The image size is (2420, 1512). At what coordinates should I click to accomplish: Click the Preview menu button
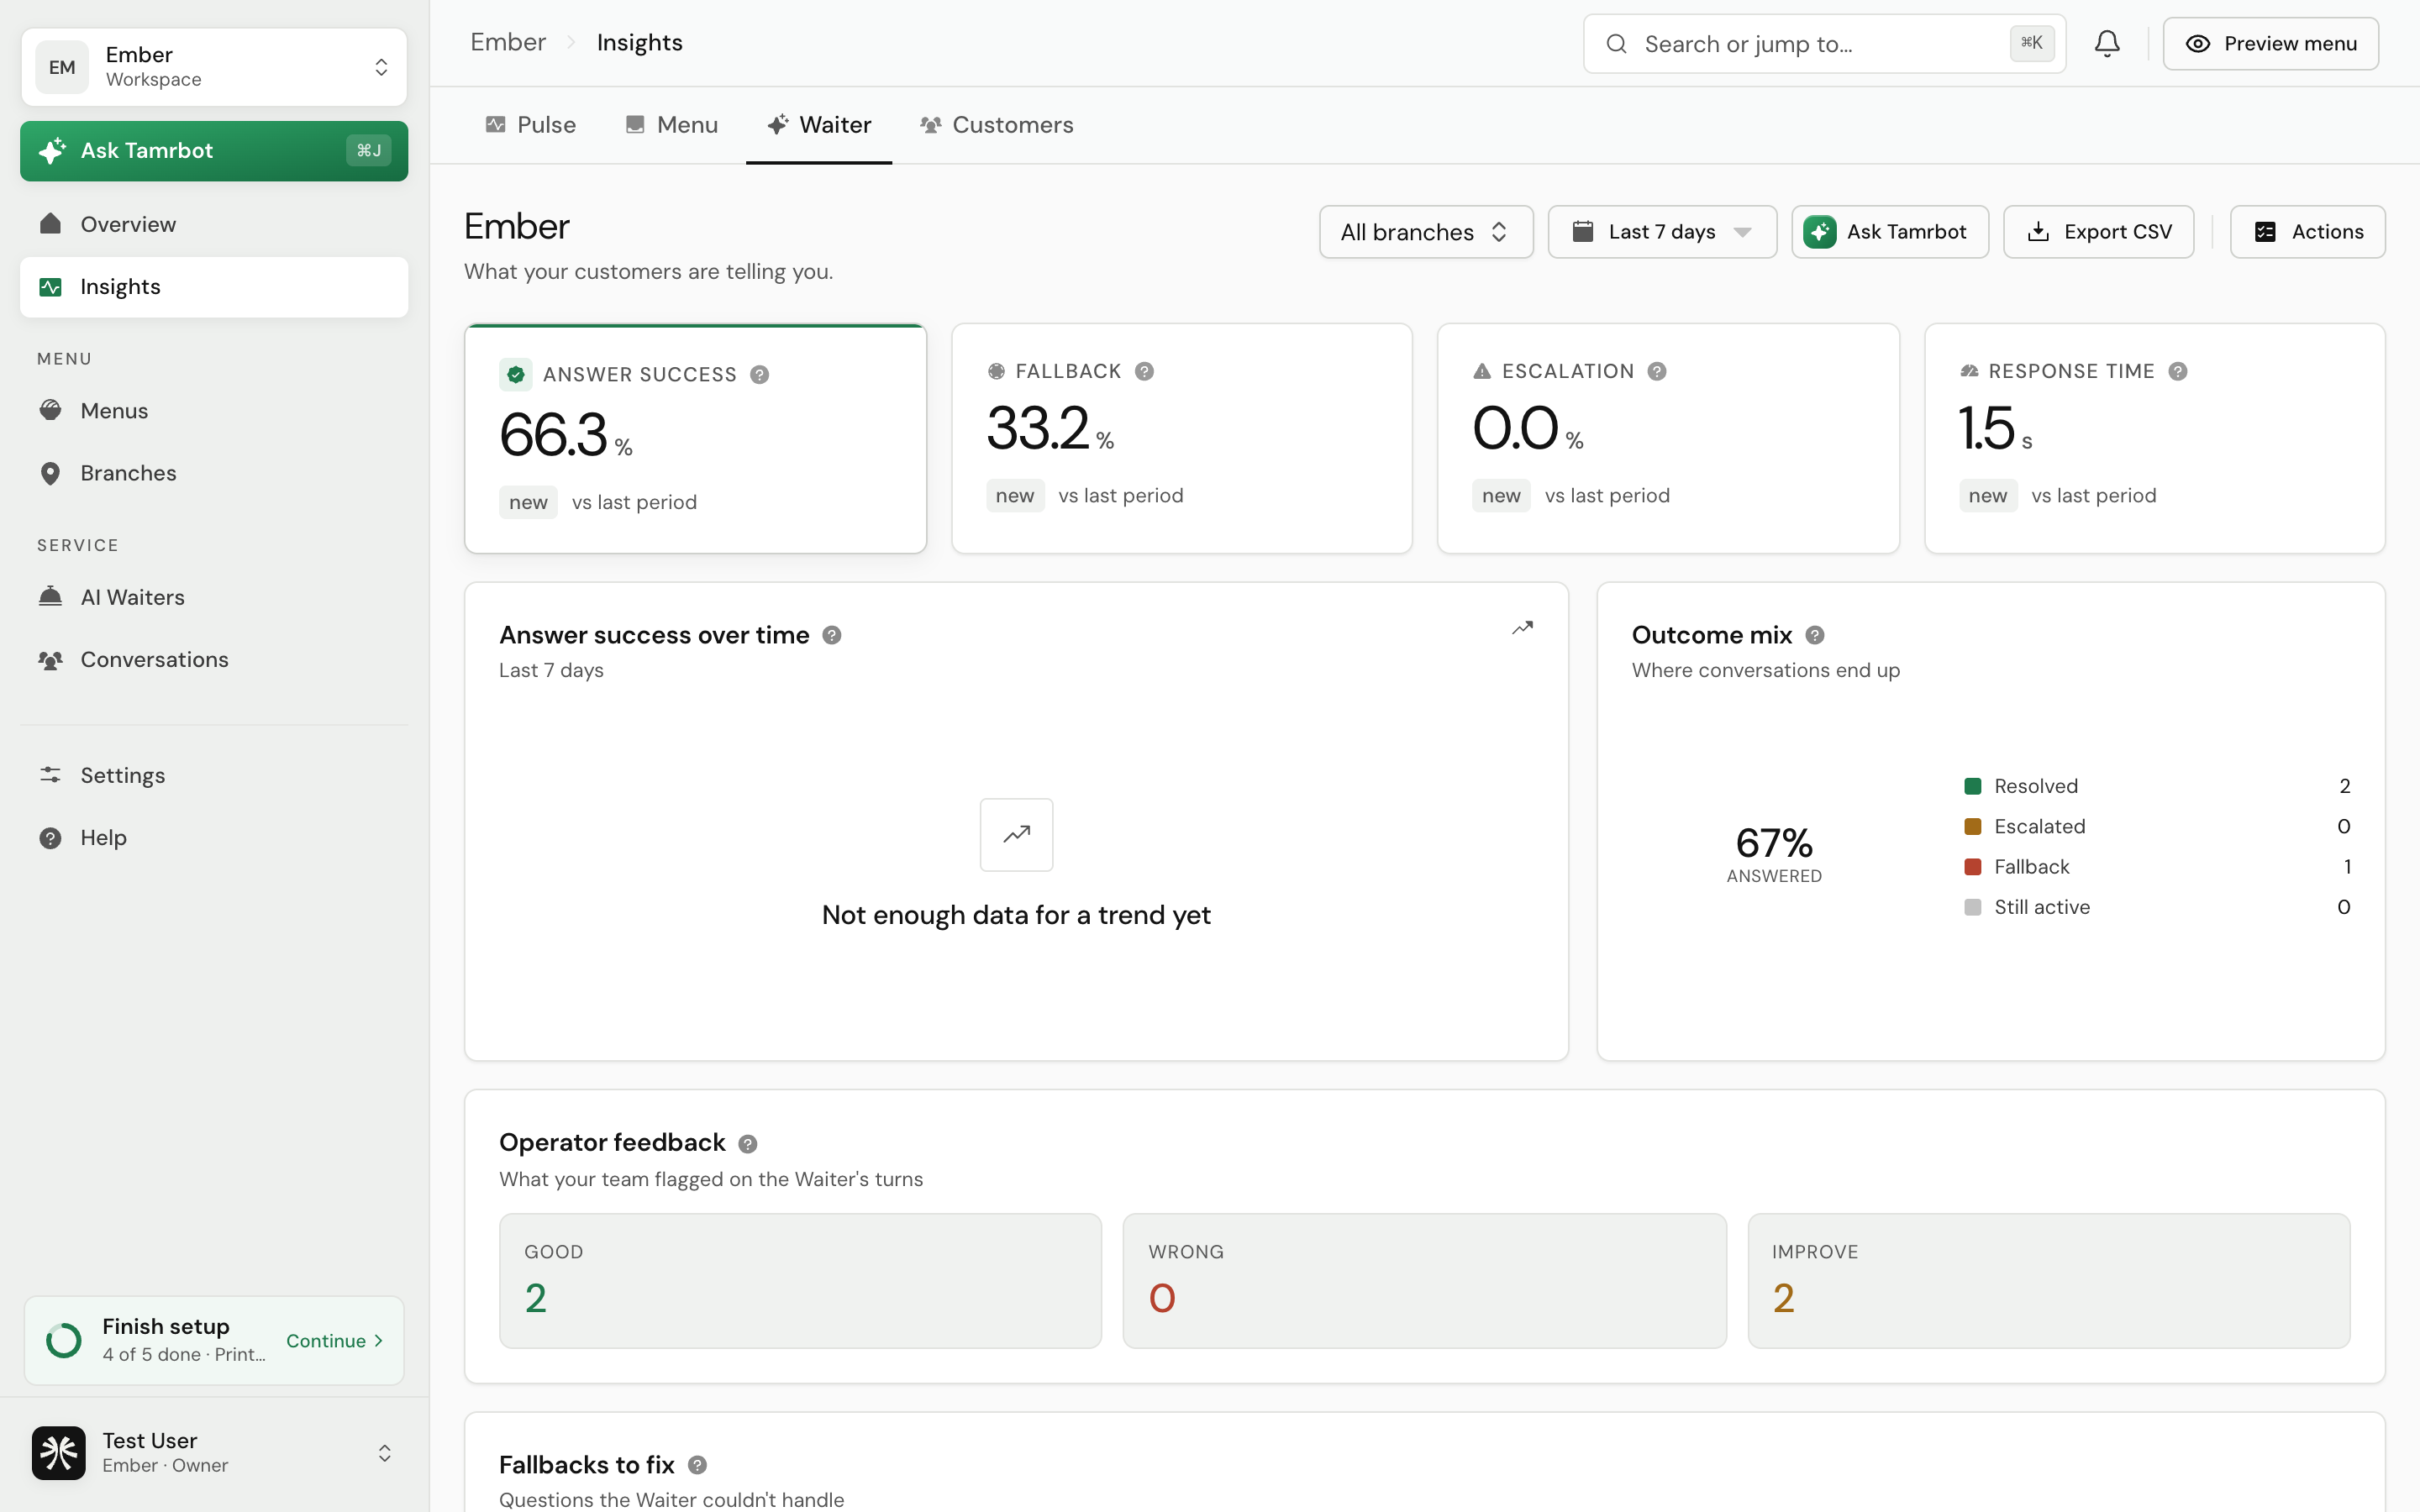tap(2271, 43)
